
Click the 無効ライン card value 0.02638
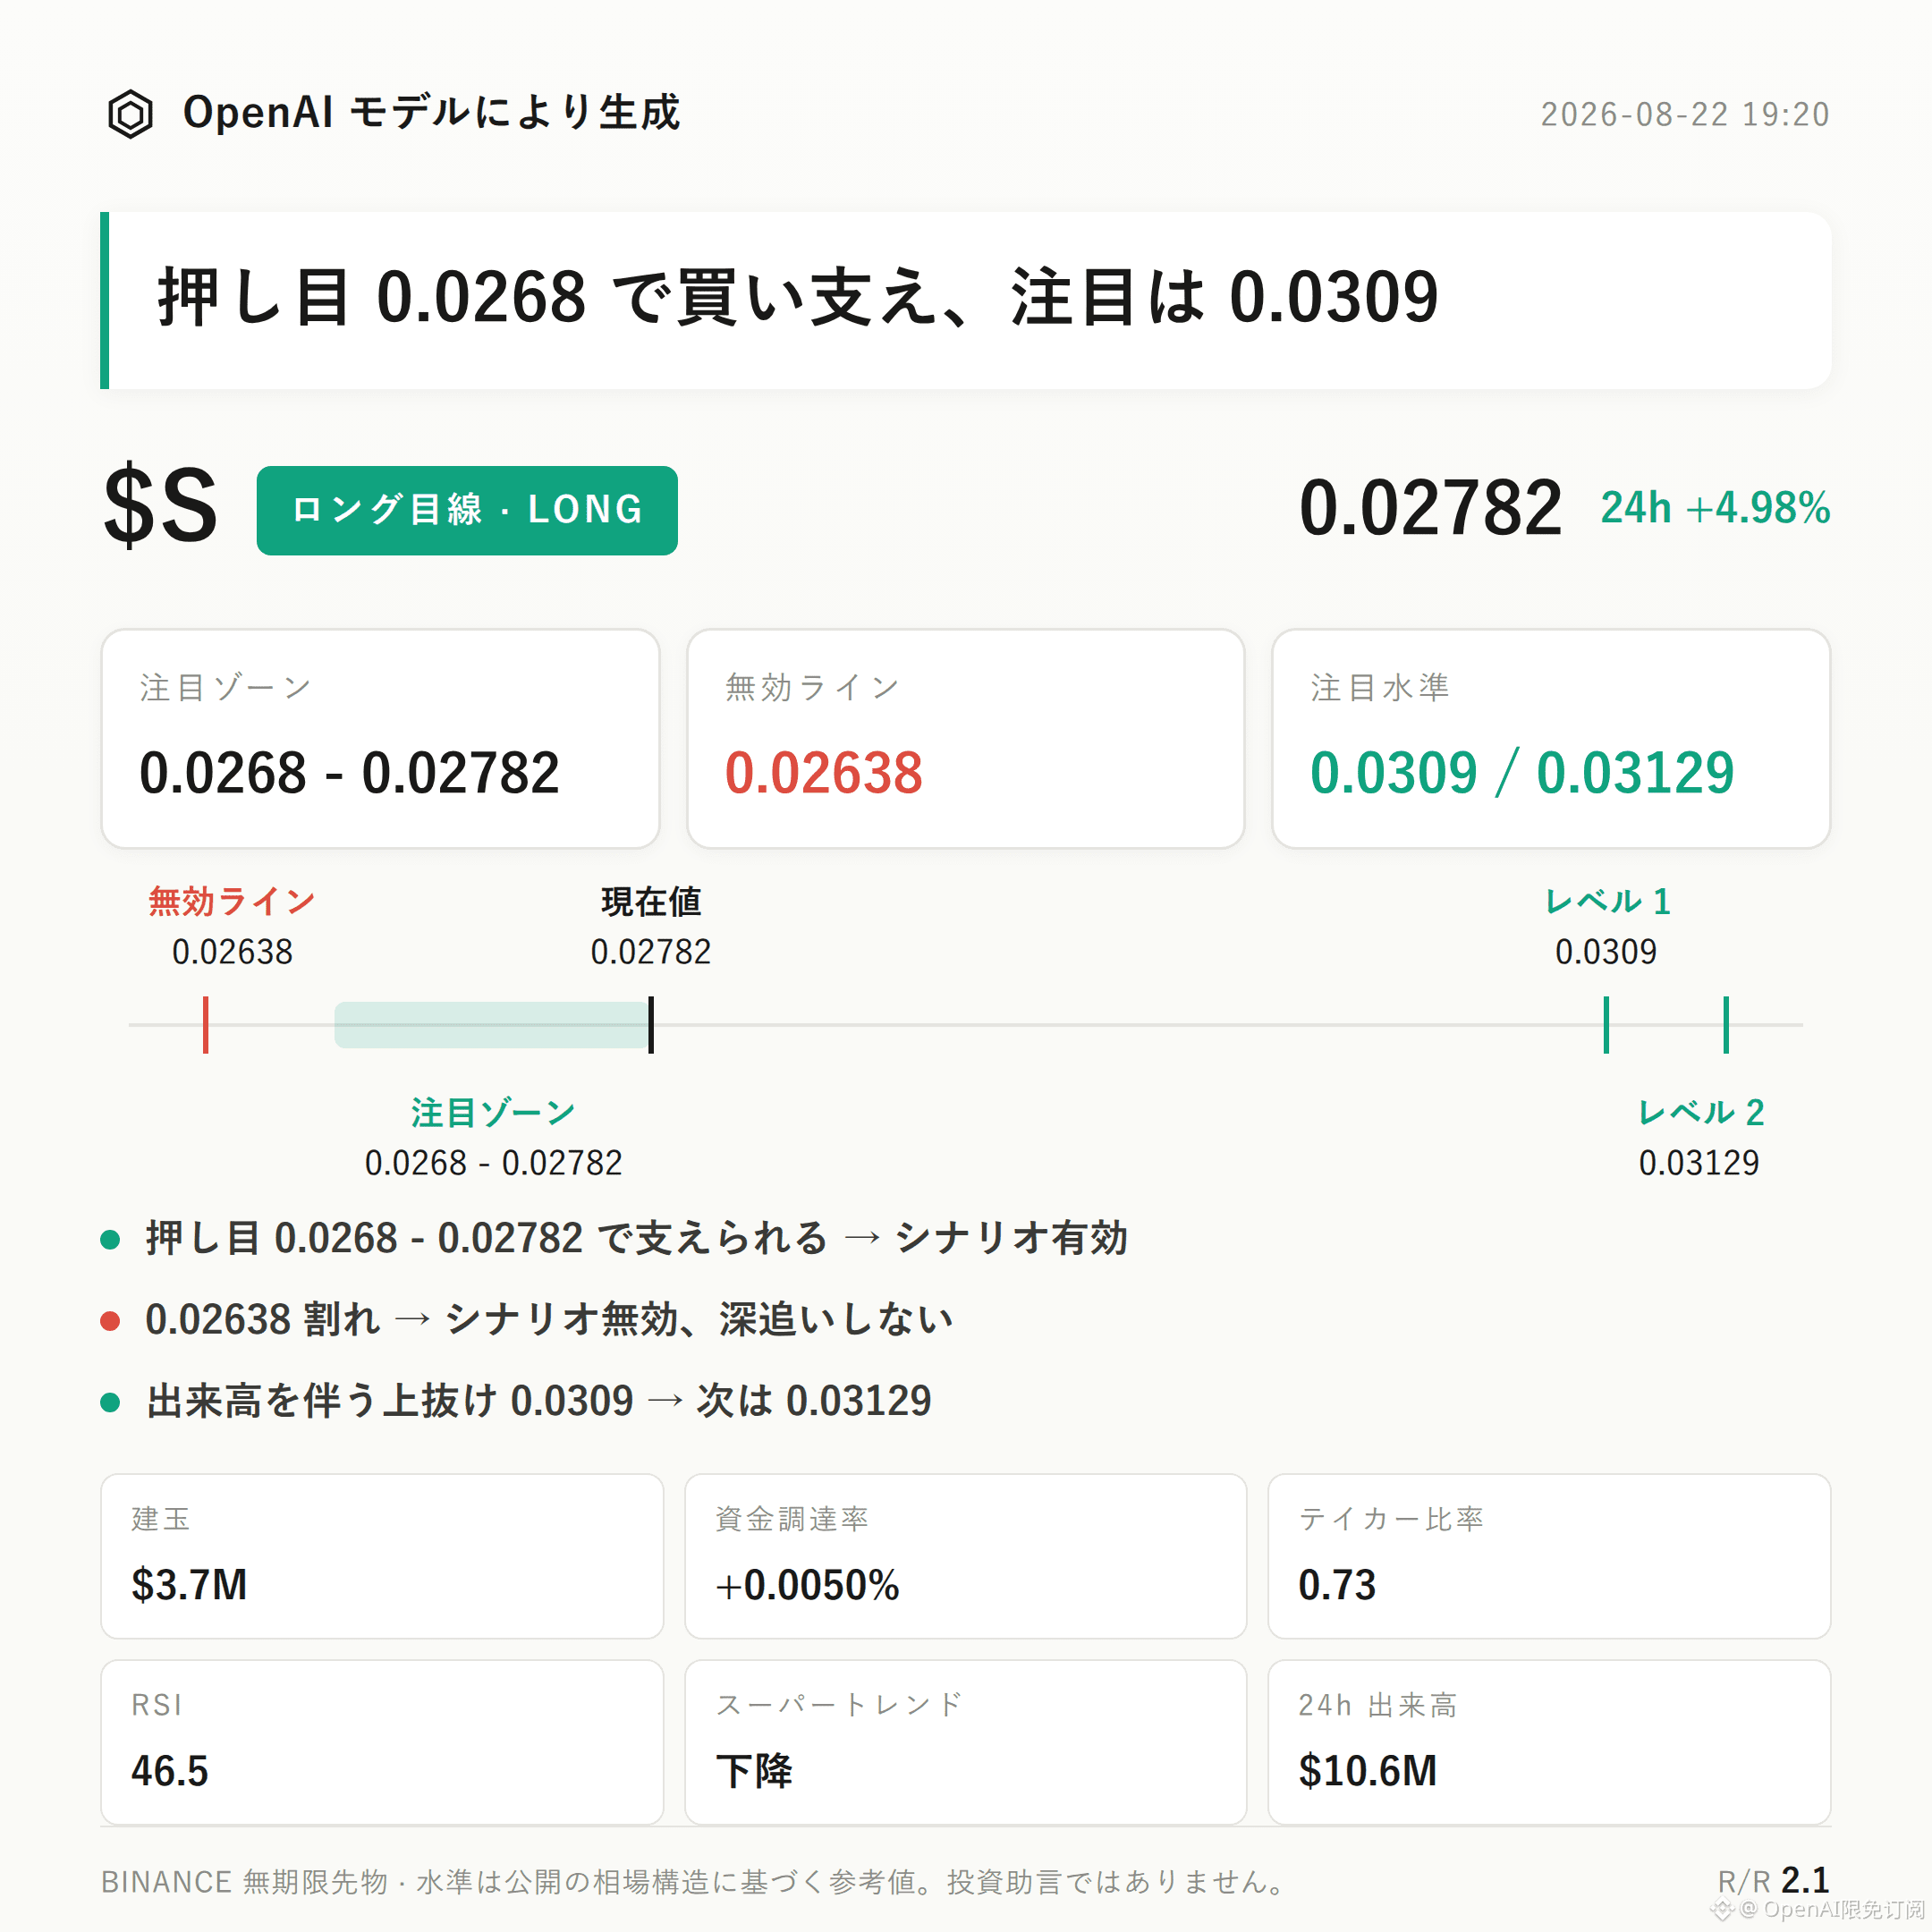[823, 773]
